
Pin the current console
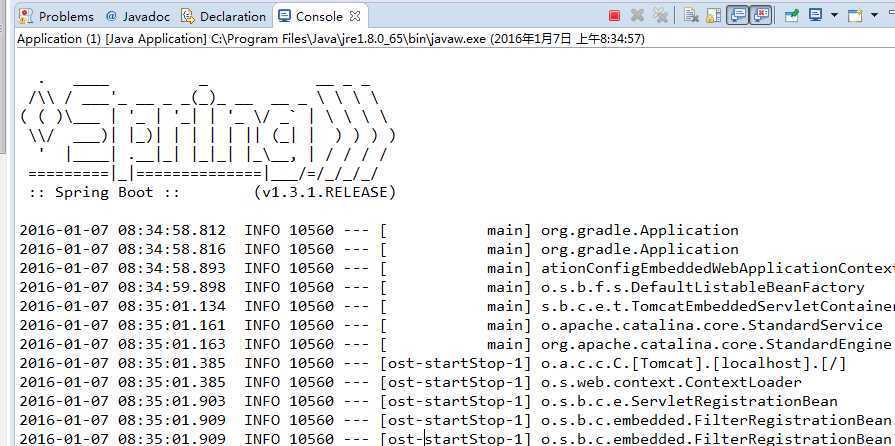point(792,16)
